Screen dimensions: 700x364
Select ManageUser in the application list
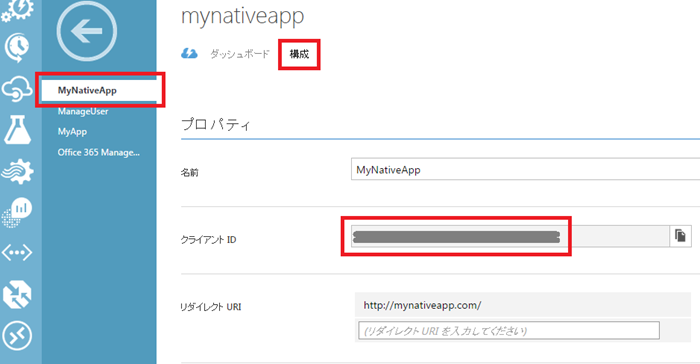tap(83, 111)
